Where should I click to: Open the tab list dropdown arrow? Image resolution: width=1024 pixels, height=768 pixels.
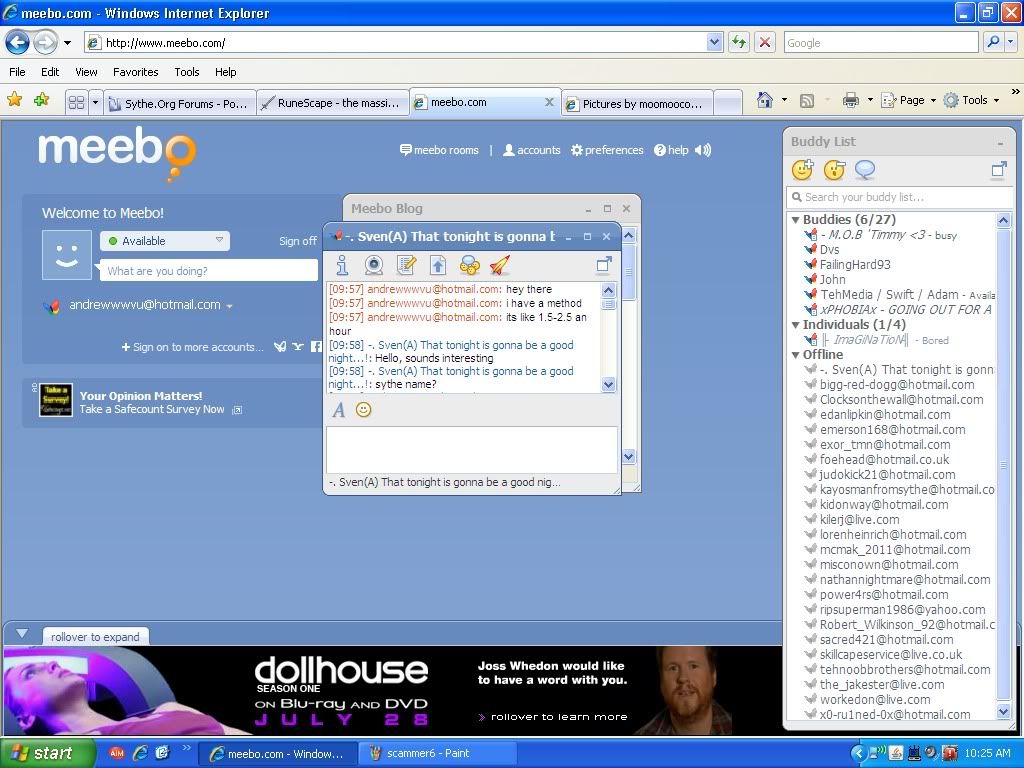[95, 103]
